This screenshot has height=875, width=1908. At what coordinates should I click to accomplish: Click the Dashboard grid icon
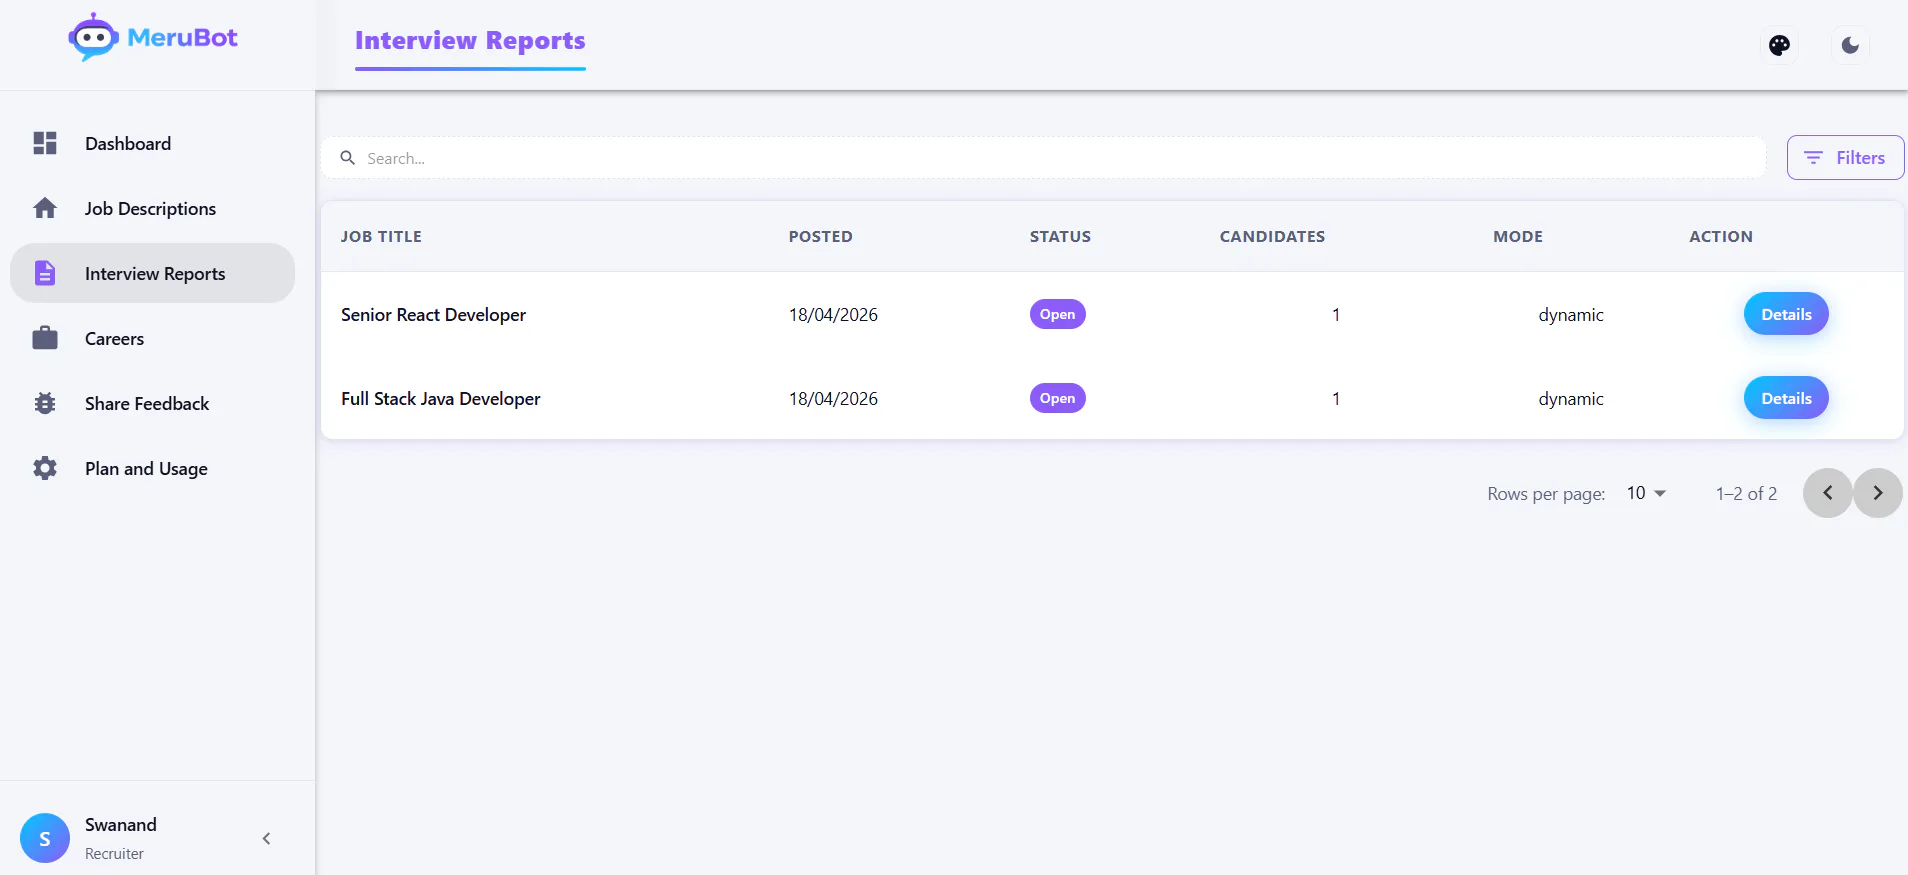click(x=45, y=143)
